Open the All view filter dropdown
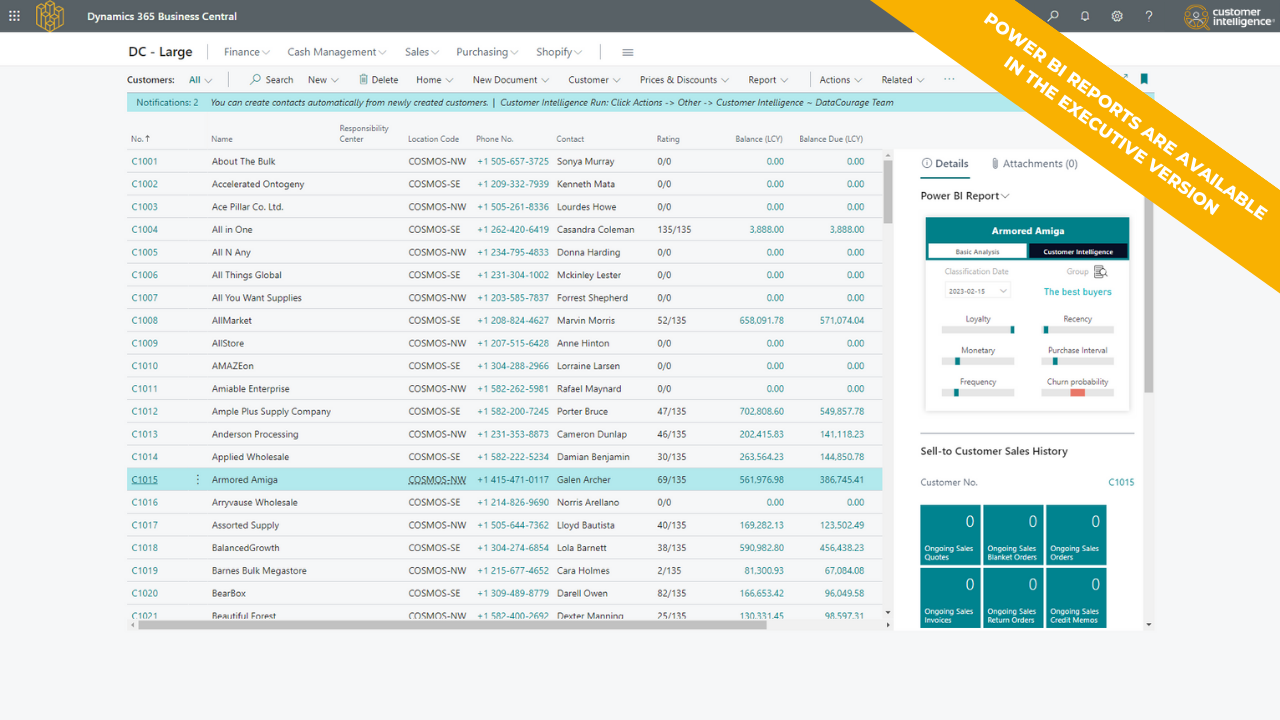Image resolution: width=1280 pixels, height=720 pixels. click(201, 80)
